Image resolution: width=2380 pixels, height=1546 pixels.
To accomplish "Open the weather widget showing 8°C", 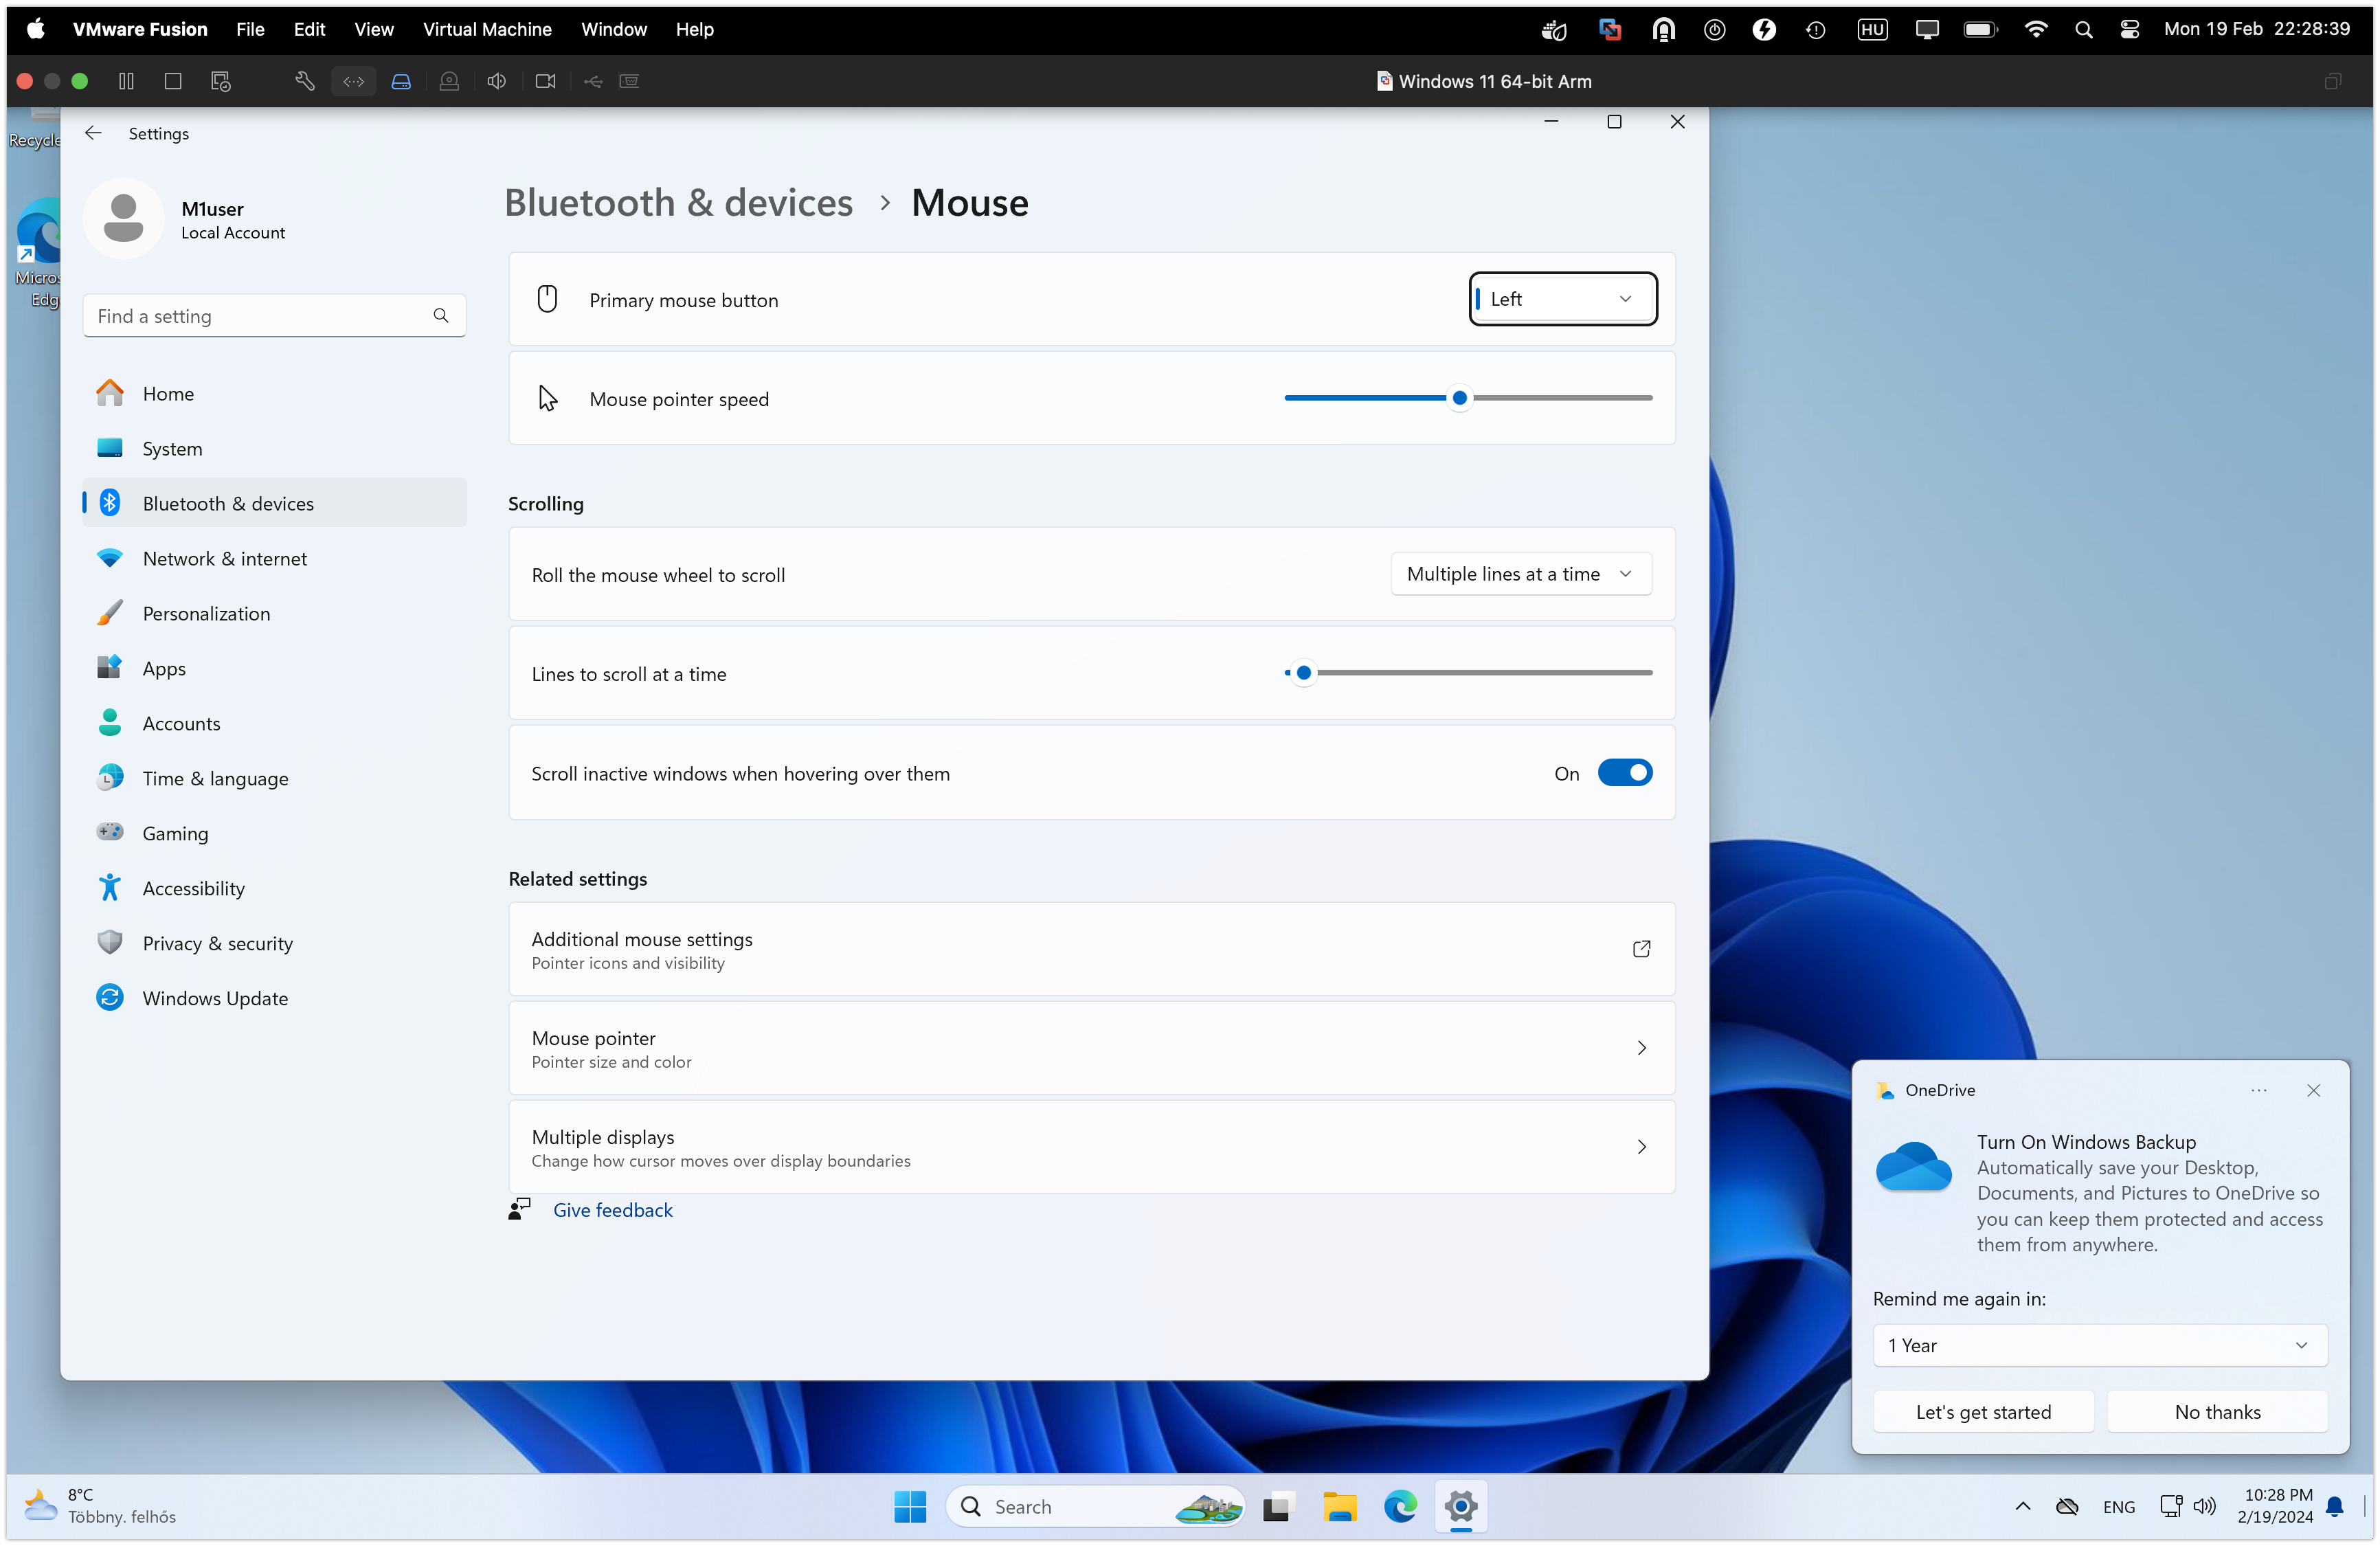I will click(x=100, y=1506).
